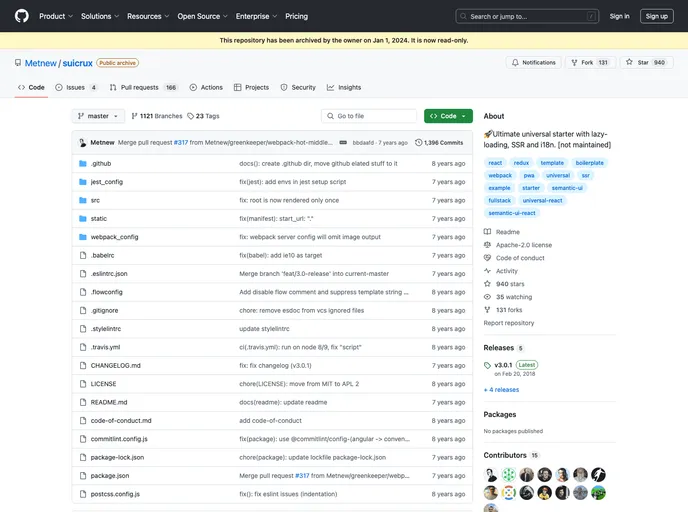Click the pulse icon beside Activity
The height and width of the screenshot is (512, 688).
(x=487, y=271)
